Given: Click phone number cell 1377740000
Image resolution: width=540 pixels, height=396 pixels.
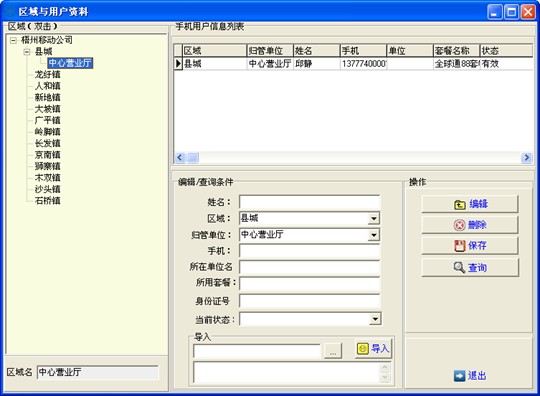Looking at the screenshot, I should 363,64.
